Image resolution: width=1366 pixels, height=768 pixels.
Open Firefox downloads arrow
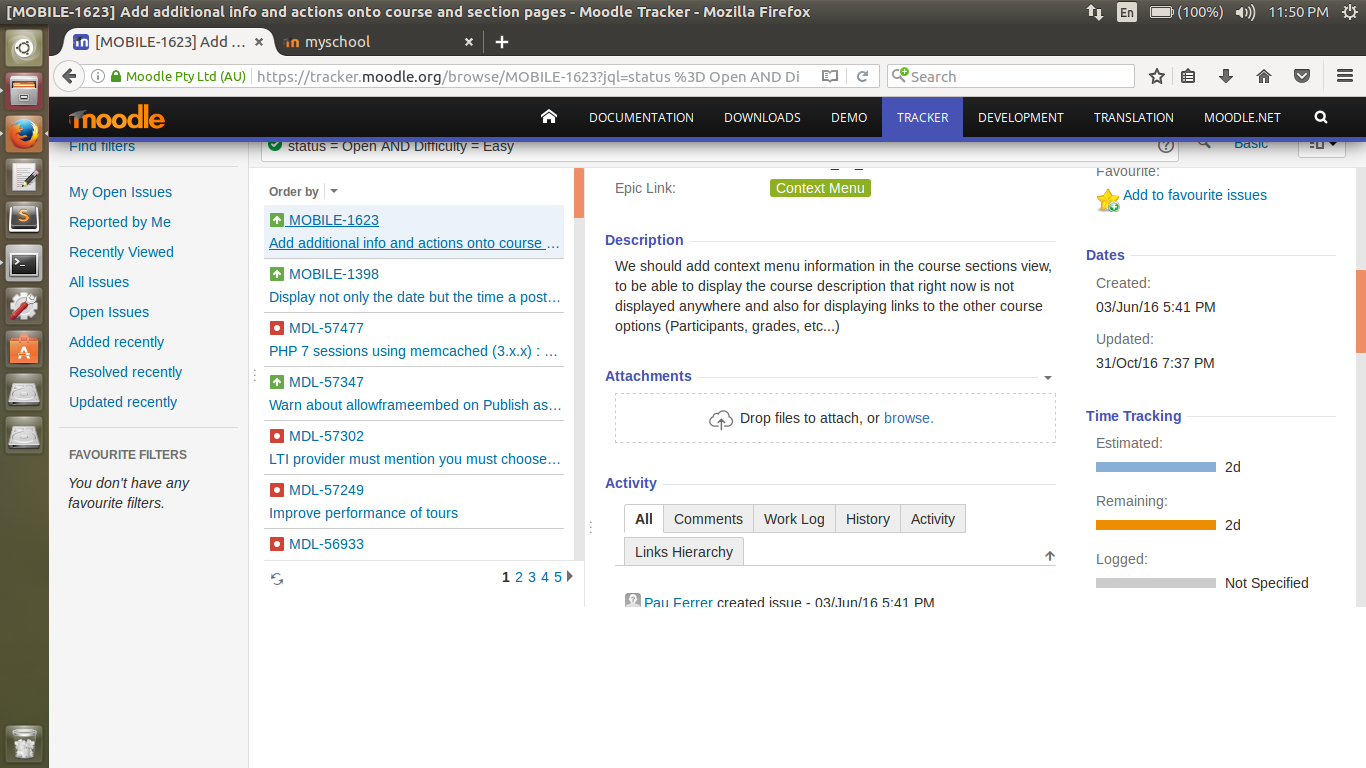[x=1226, y=76]
